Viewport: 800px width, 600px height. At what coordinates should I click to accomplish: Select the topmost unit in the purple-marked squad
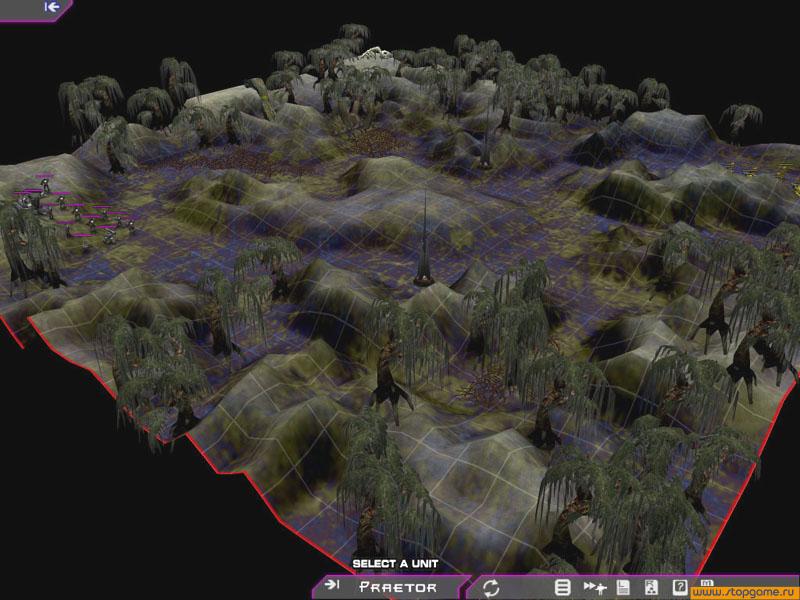point(45,183)
